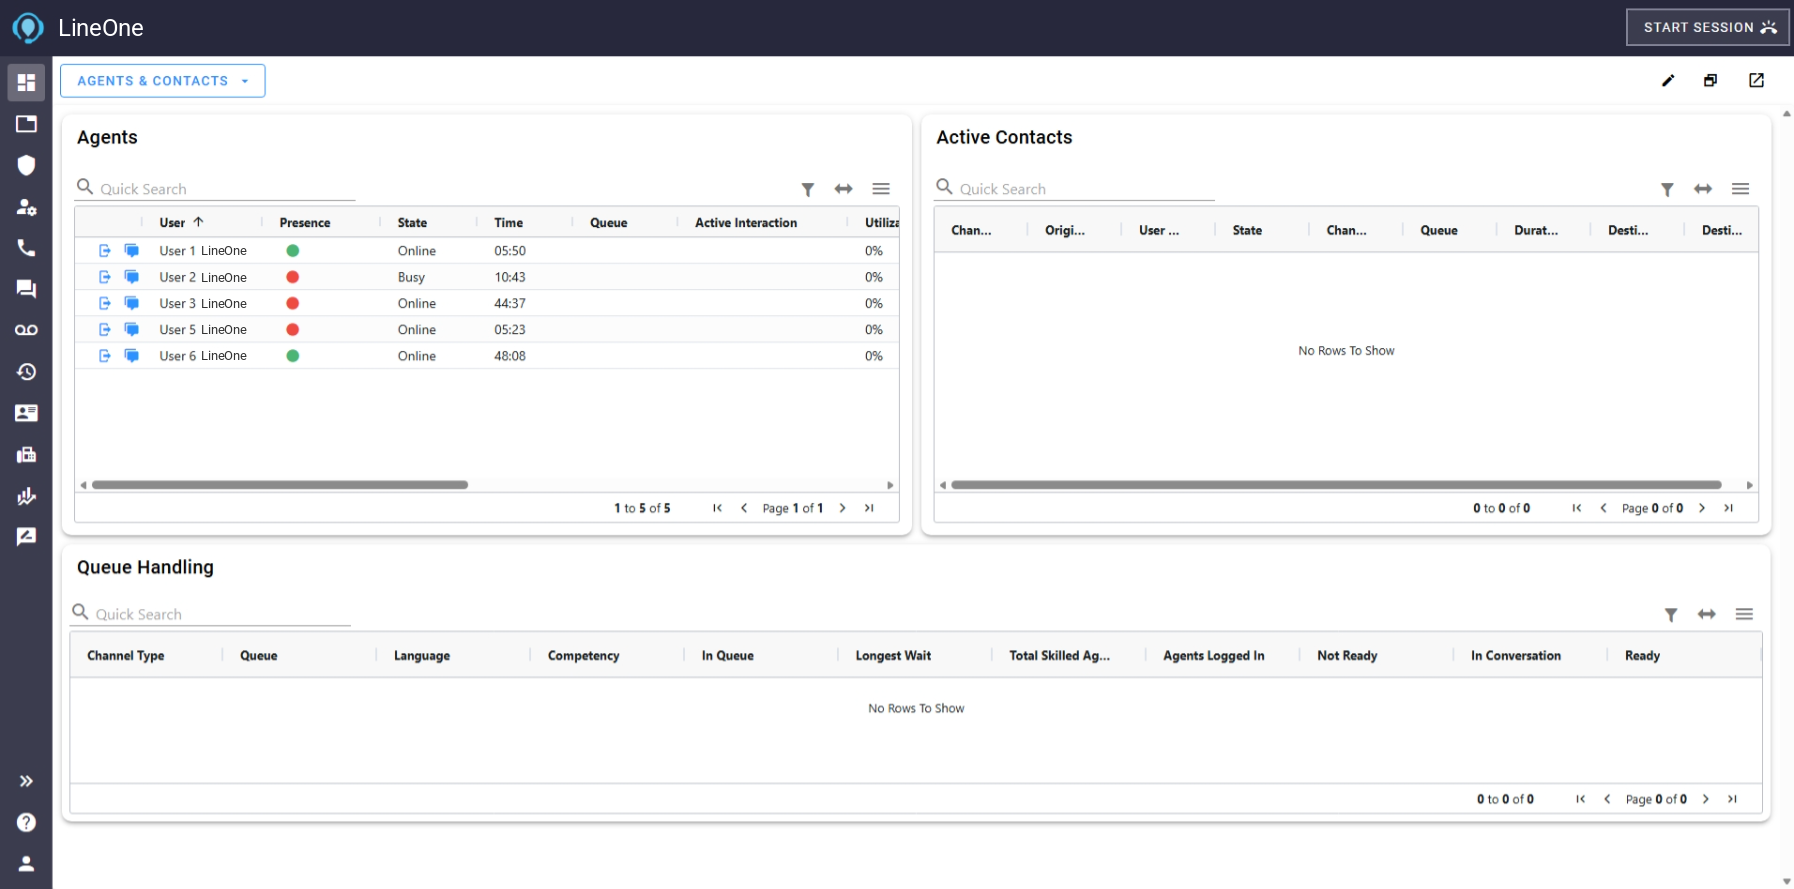1794x889 pixels.
Task: Click the Agents table horizontal scrollbar
Action: point(280,485)
